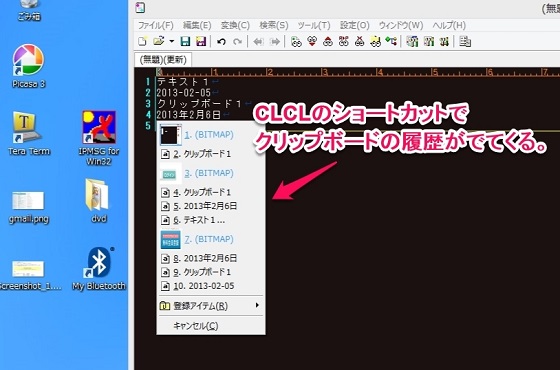Choose history item 10. 2013-02-05
The height and width of the screenshot is (370, 560).
click(x=211, y=286)
